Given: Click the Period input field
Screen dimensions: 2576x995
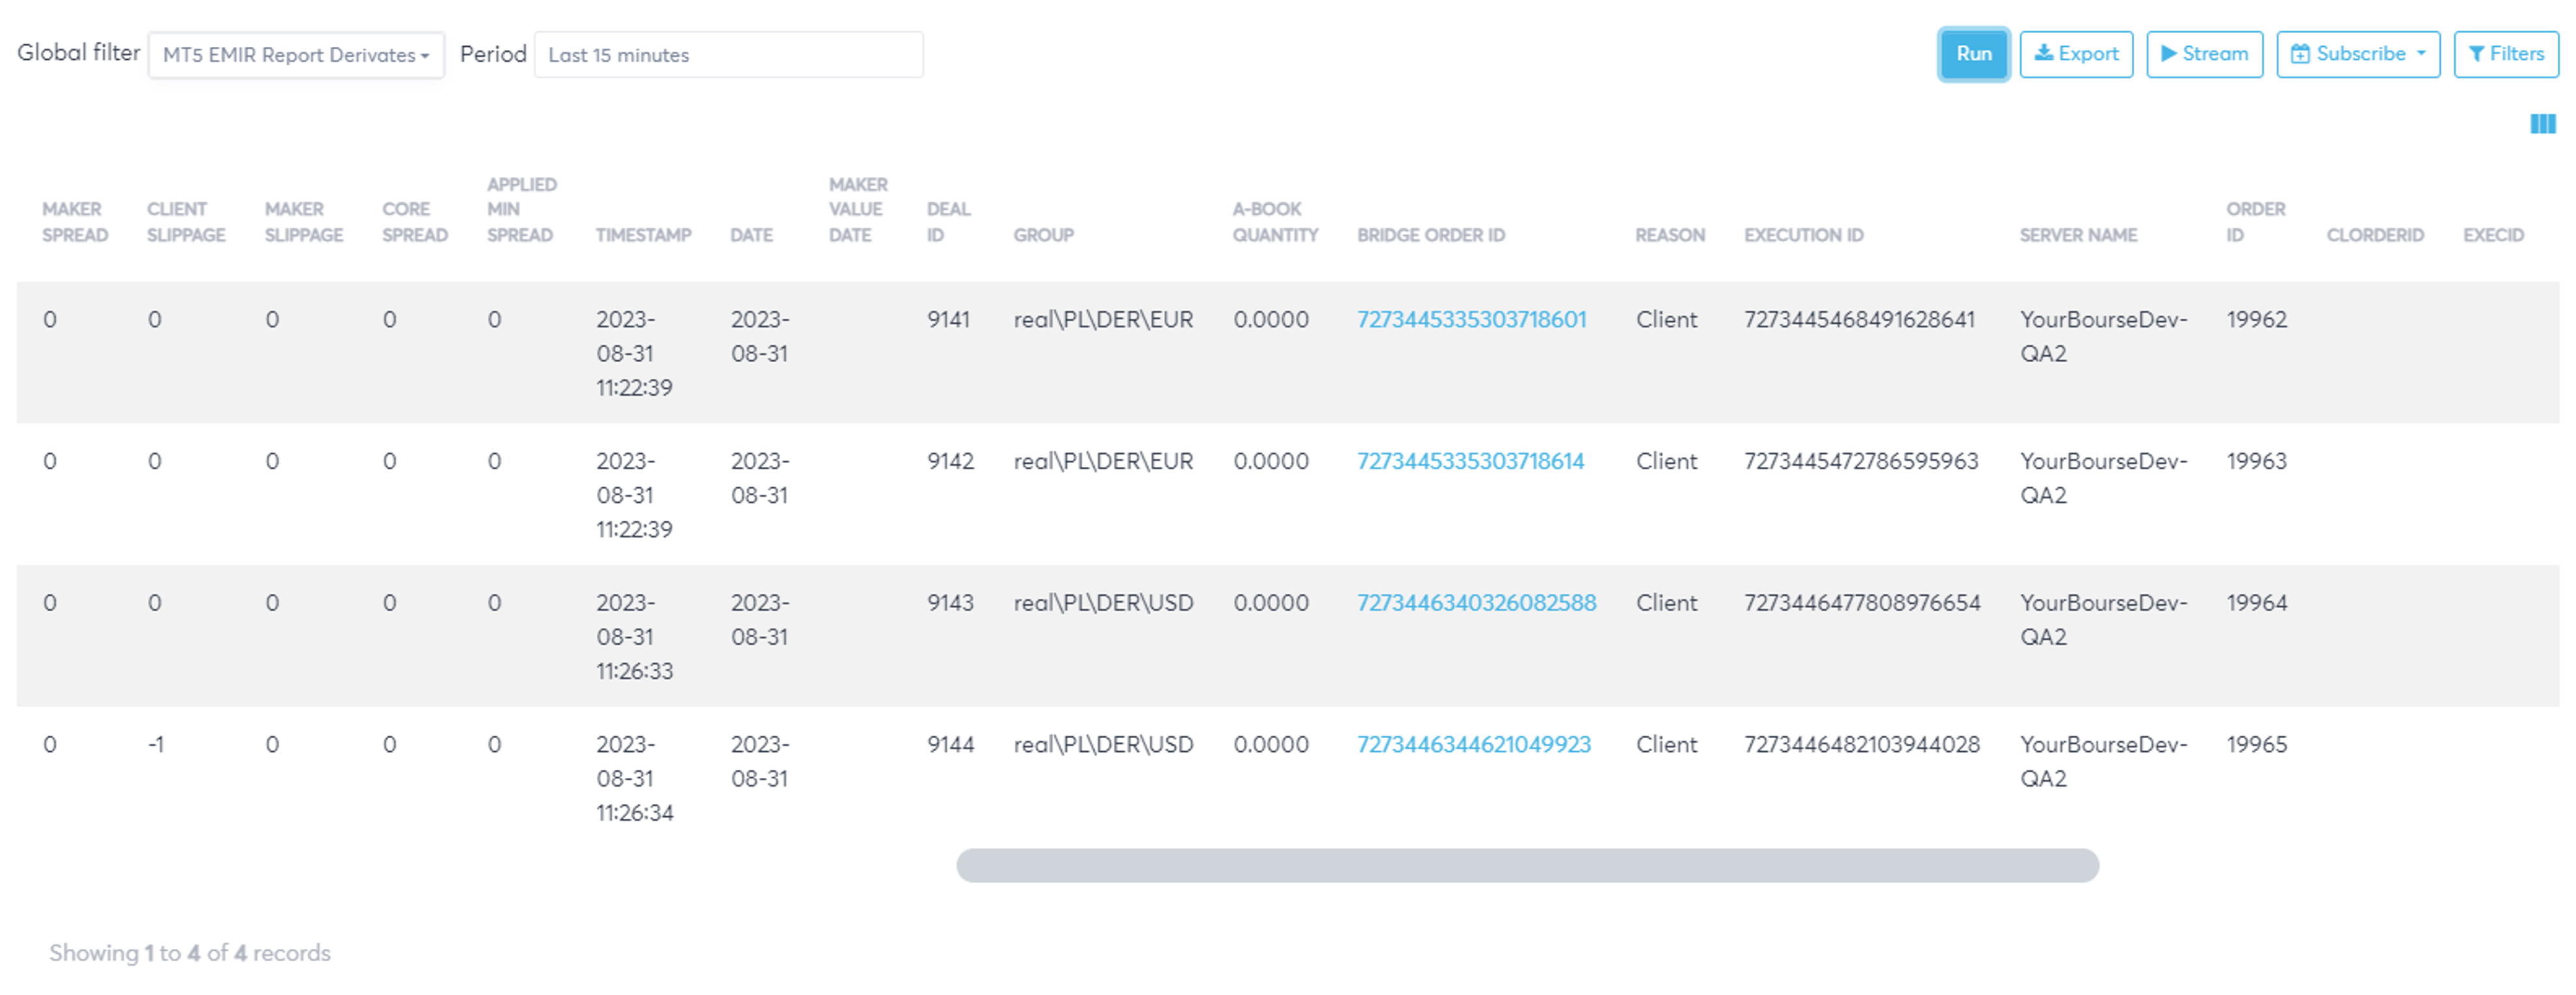Looking at the screenshot, I should pyautogui.click(x=728, y=55).
